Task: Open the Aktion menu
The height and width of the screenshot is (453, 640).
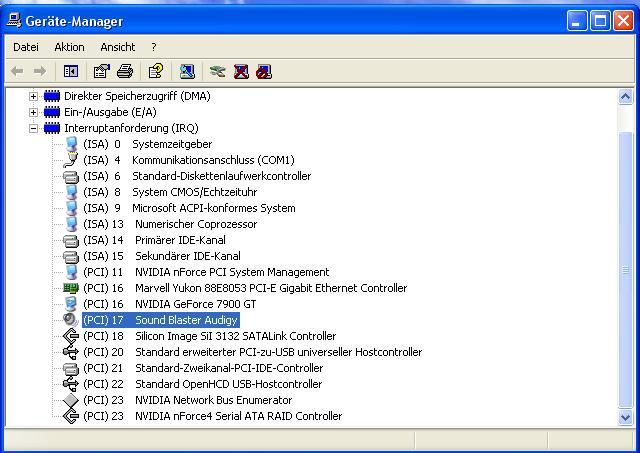Action: tap(69, 47)
